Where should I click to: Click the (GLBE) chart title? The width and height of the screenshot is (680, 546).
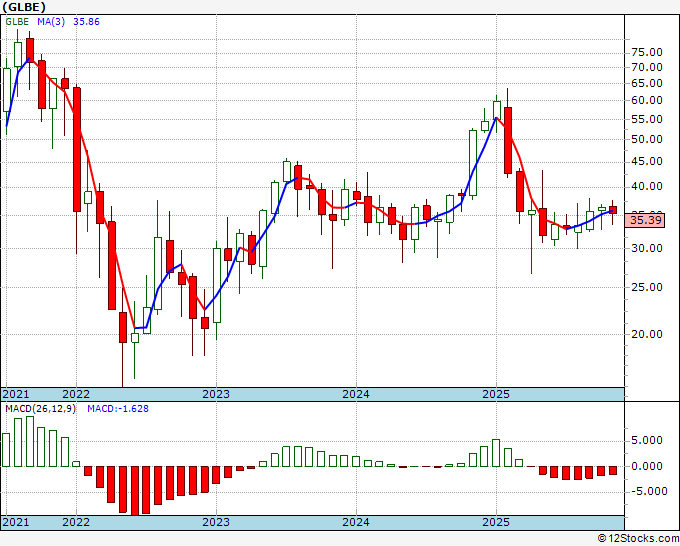pyautogui.click(x=24, y=7)
